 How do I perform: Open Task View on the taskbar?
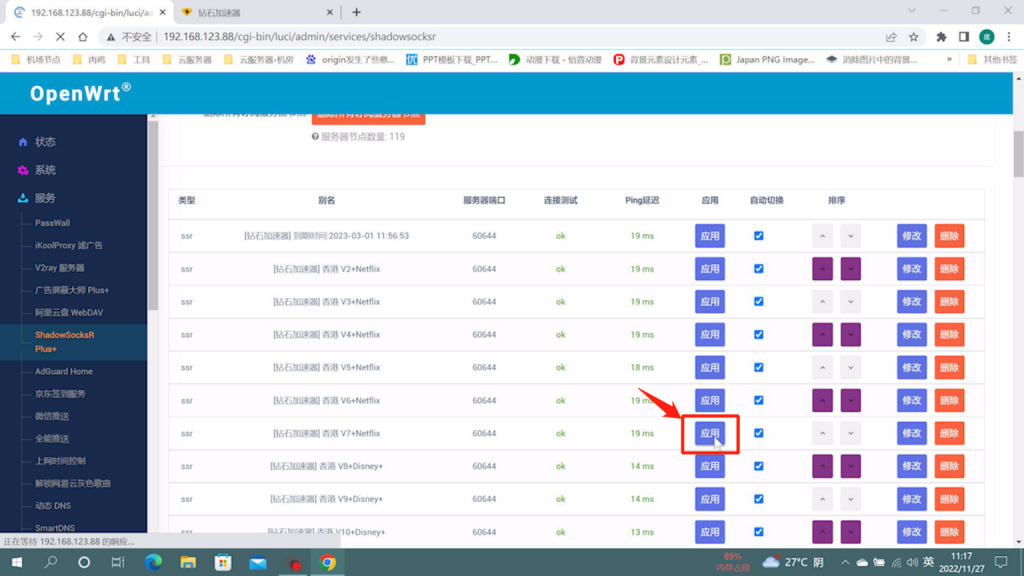click(118, 562)
